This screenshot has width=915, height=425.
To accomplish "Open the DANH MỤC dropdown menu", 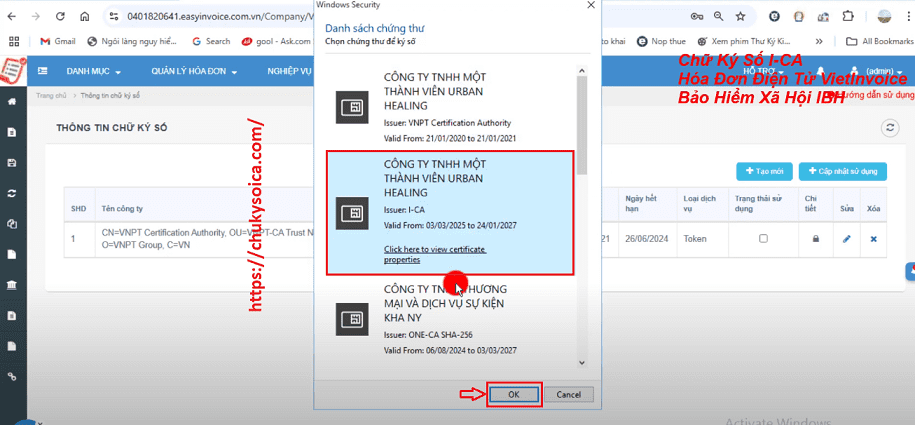I will [x=93, y=72].
